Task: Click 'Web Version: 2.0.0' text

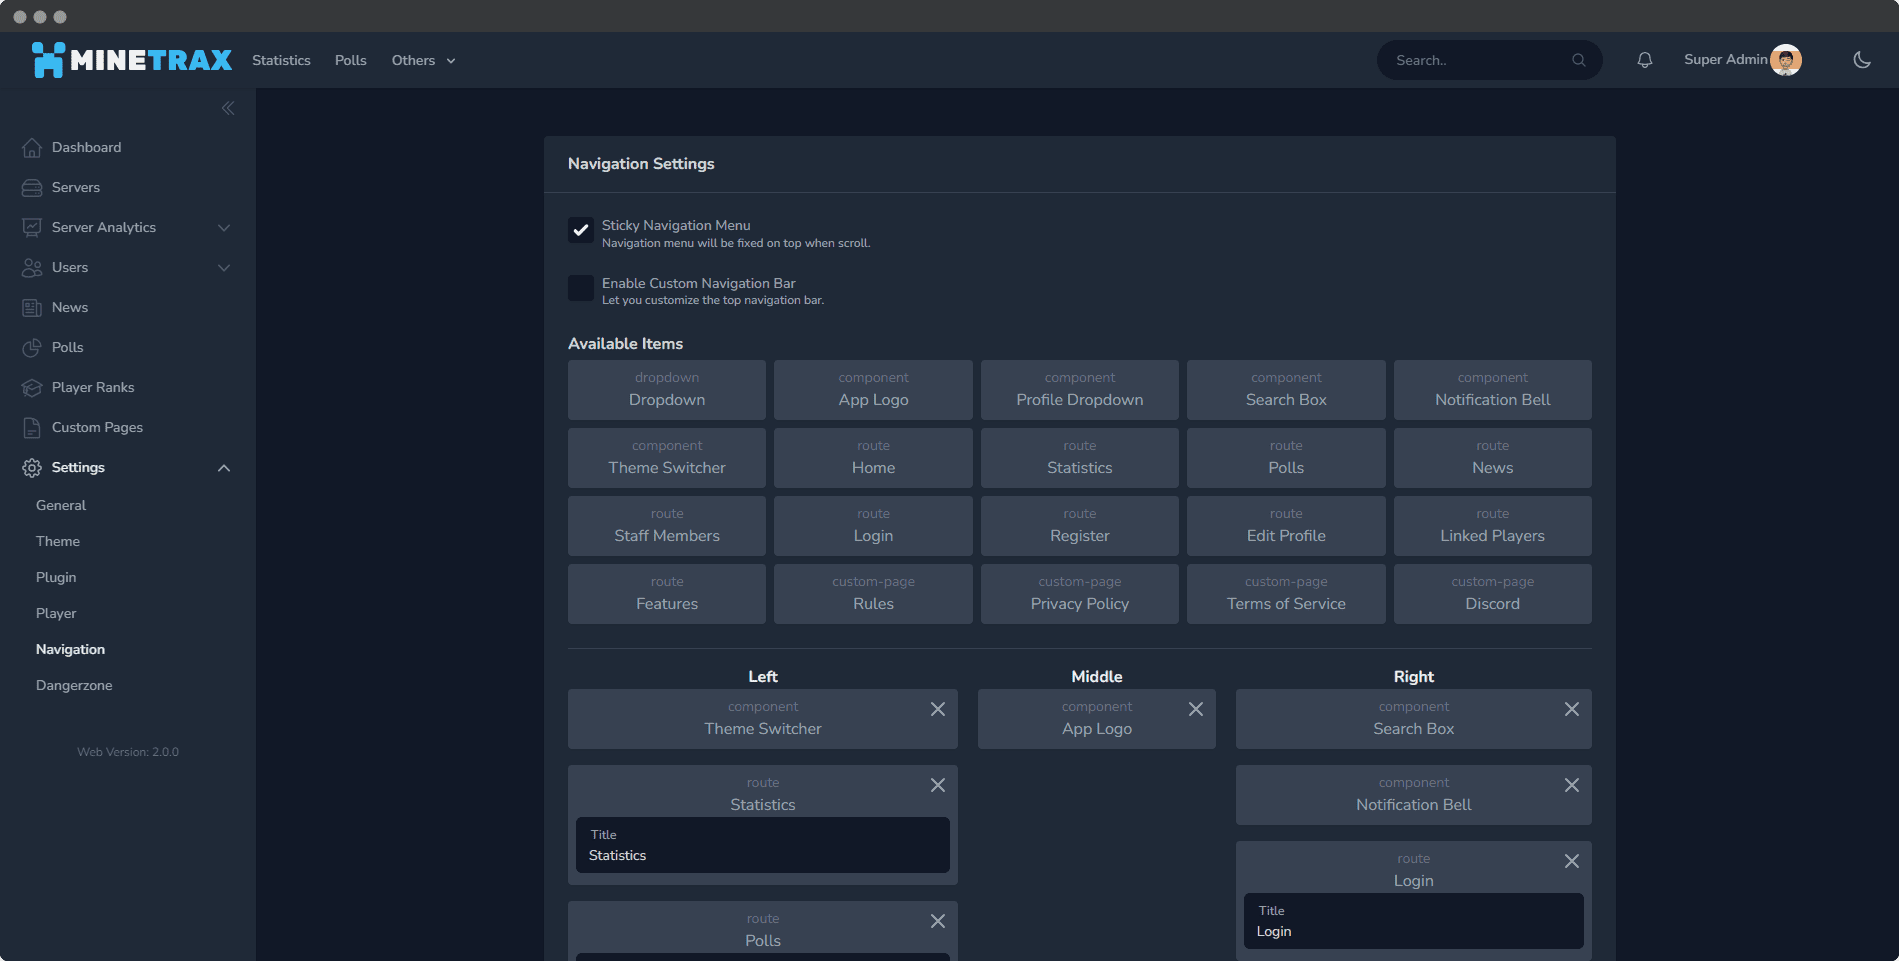Action: click(128, 752)
